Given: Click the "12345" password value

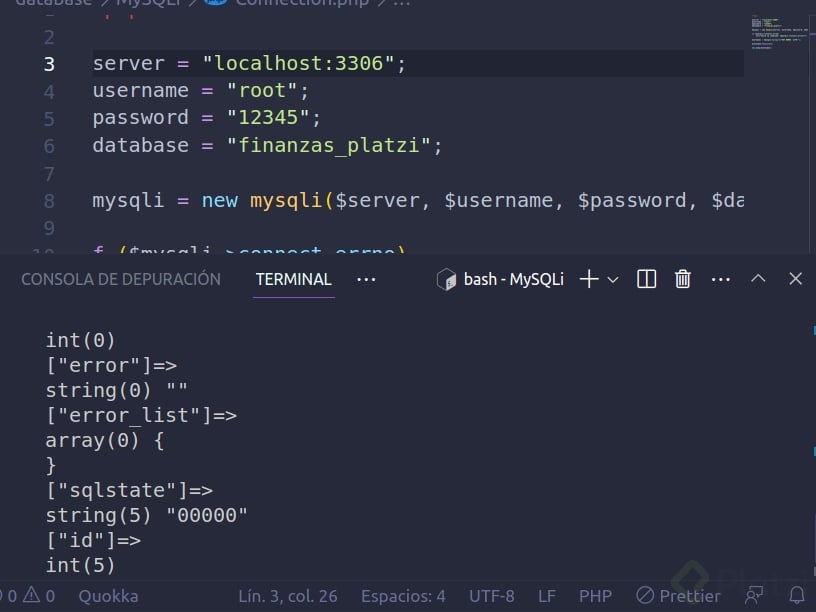Looking at the screenshot, I should pos(269,118).
